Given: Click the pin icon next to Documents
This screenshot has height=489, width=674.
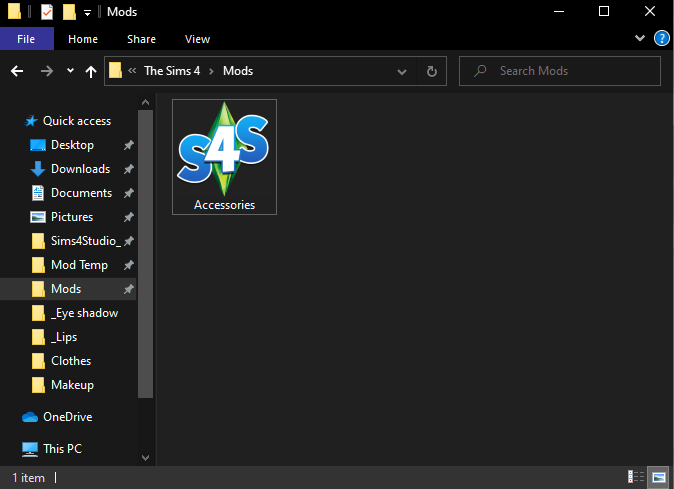Looking at the screenshot, I should pyautogui.click(x=129, y=193).
